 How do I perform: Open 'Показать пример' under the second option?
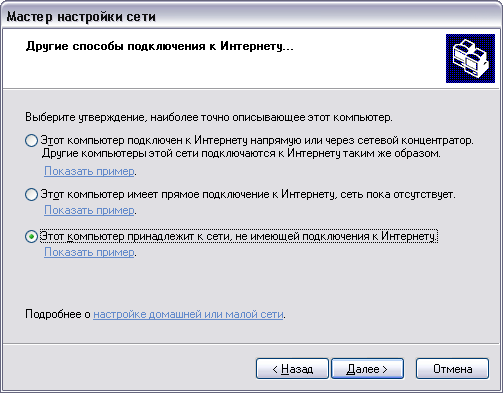pos(89,210)
